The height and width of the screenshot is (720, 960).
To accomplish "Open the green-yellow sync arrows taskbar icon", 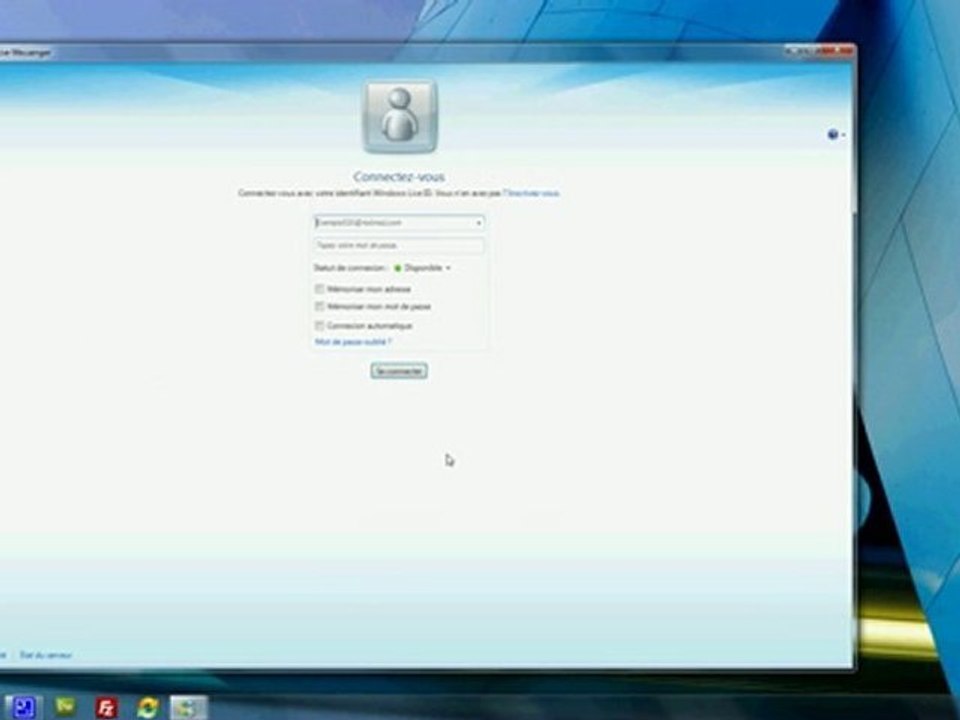I will click(147, 708).
